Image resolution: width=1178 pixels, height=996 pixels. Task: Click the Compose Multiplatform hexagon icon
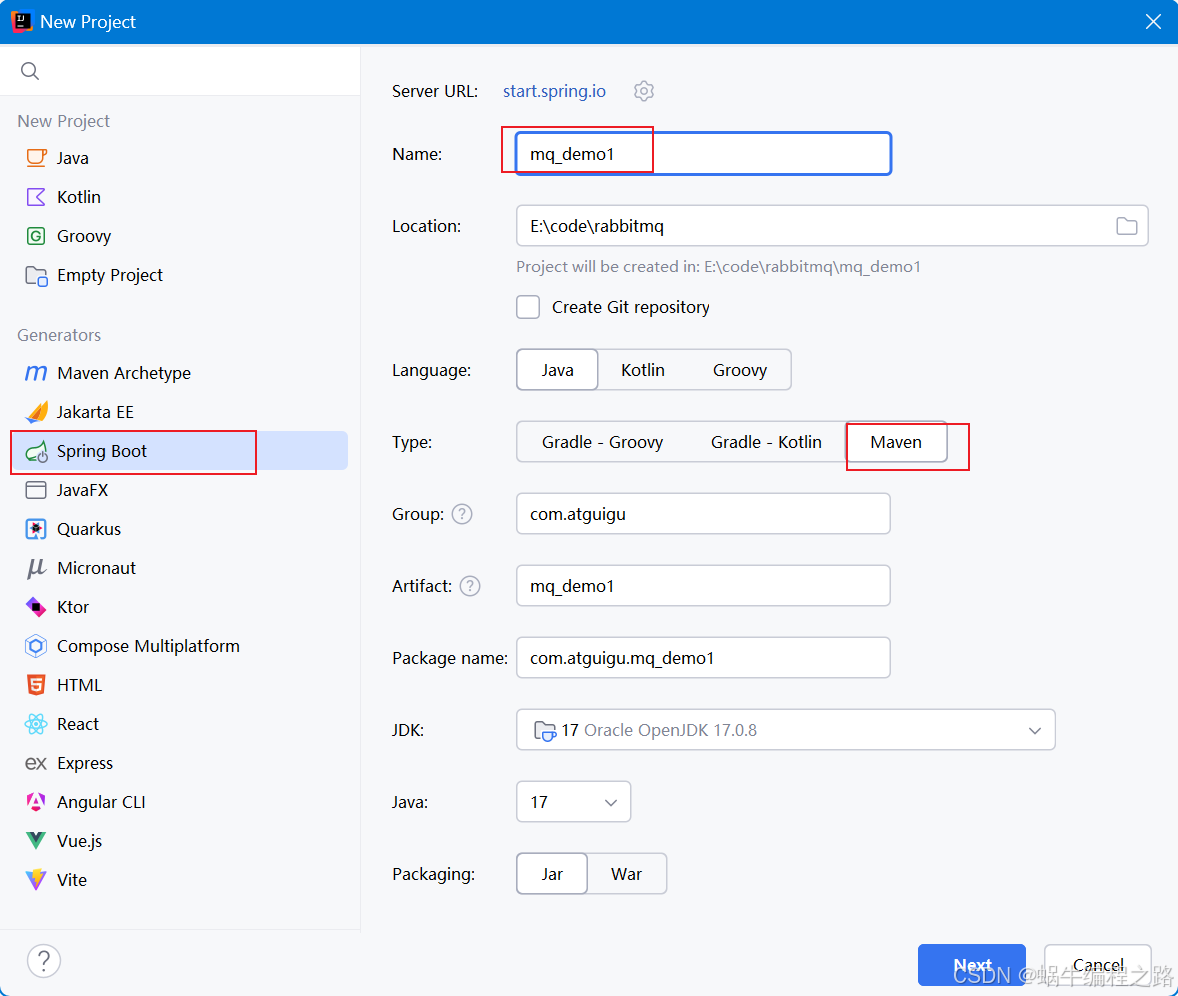(x=36, y=646)
